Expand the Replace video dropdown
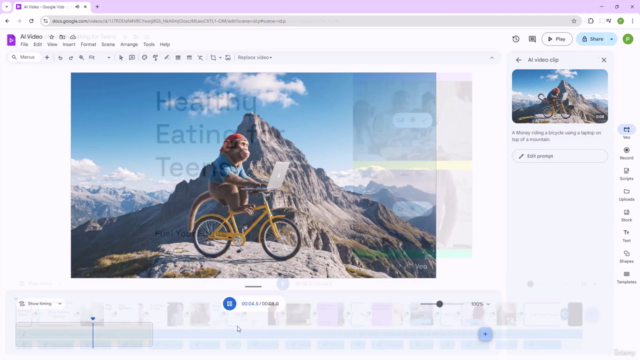 point(255,58)
